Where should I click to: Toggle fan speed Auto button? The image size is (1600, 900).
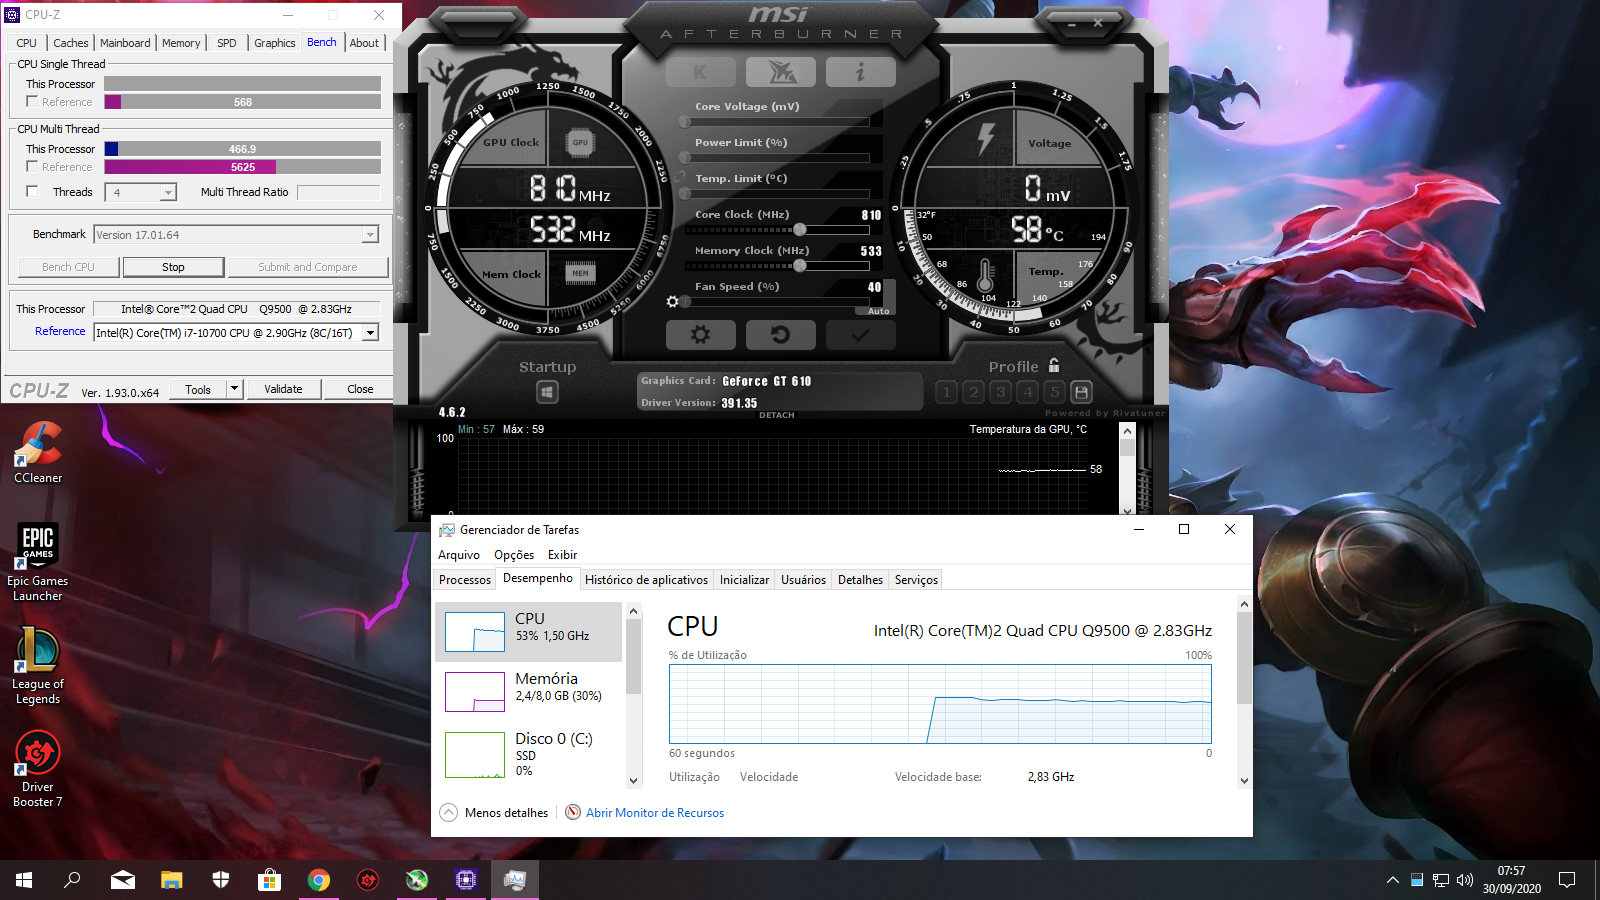pyautogui.click(x=878, y=311)
